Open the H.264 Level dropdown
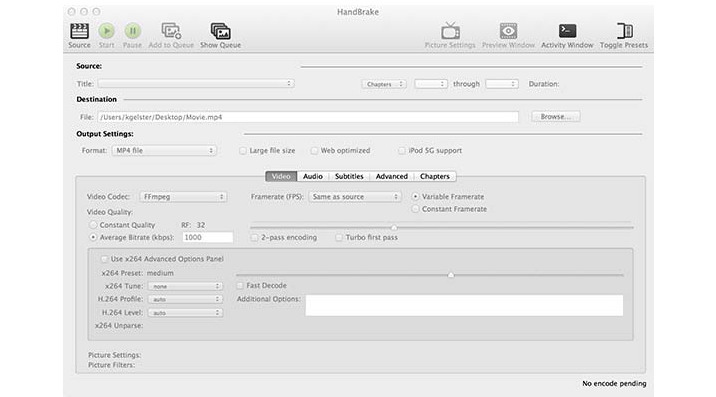 pyautogui.click(x=185, y=313)
